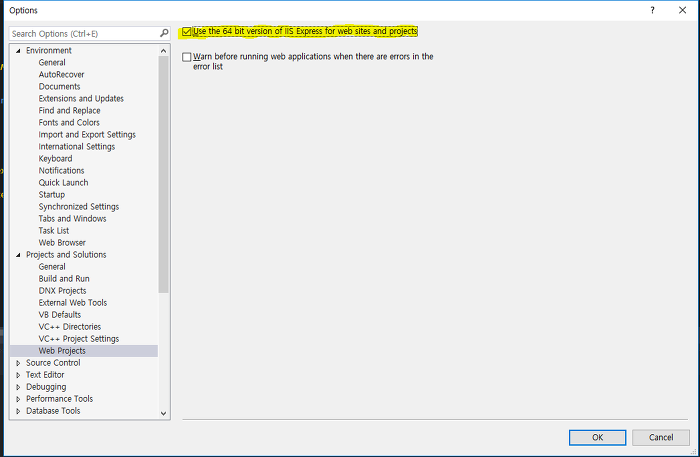The width and height of the screenshot is (700, 457).
Task: Select Quick Launch in the tree
Action: [63, 183]
